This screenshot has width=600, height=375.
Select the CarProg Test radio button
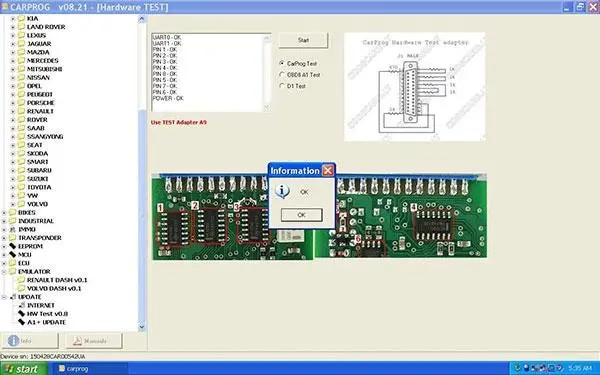click(x=282, y=63)
